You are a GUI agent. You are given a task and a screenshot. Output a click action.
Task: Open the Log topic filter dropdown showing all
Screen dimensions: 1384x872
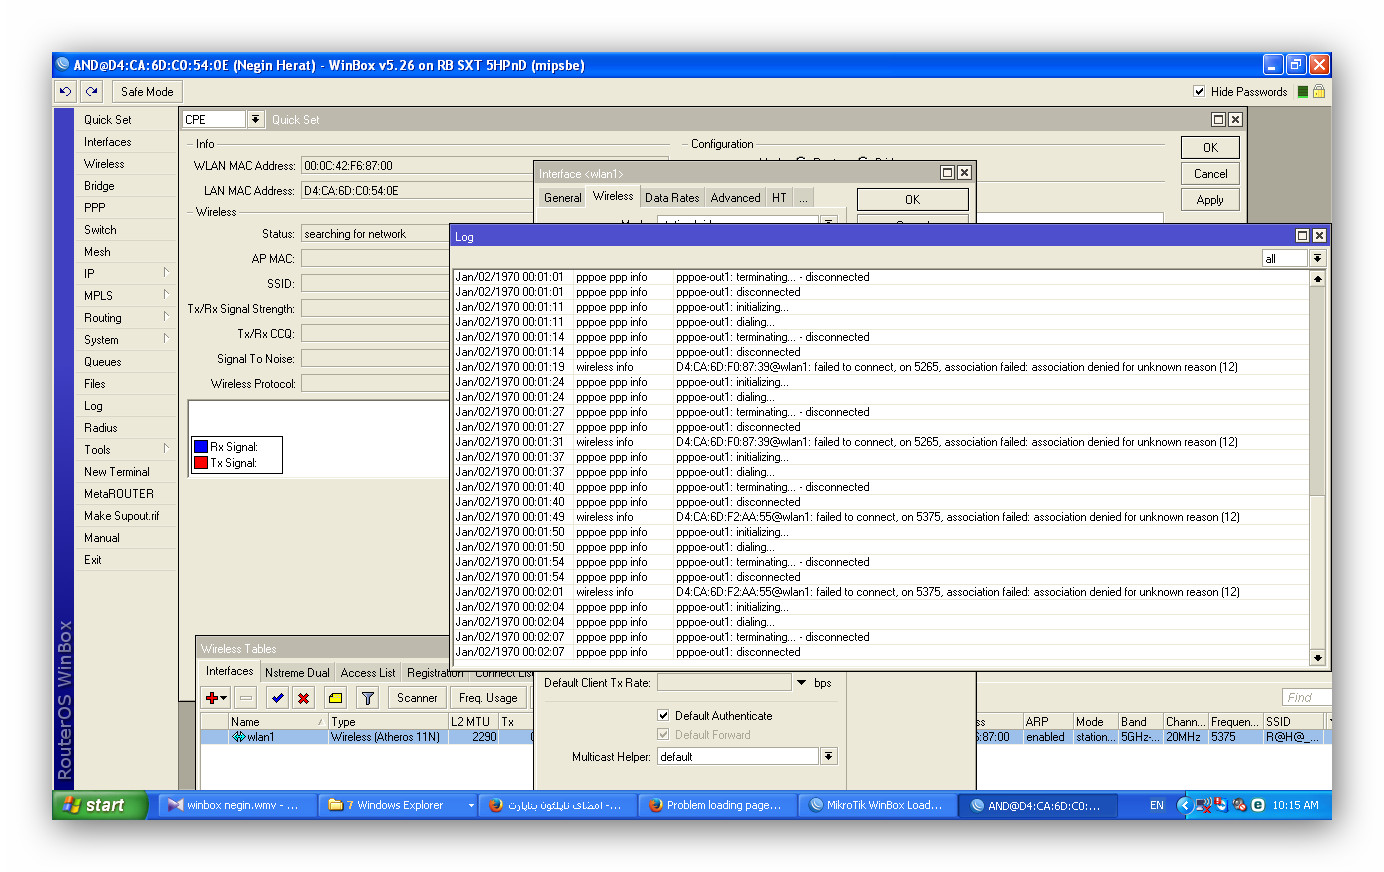click(1317, 258)
